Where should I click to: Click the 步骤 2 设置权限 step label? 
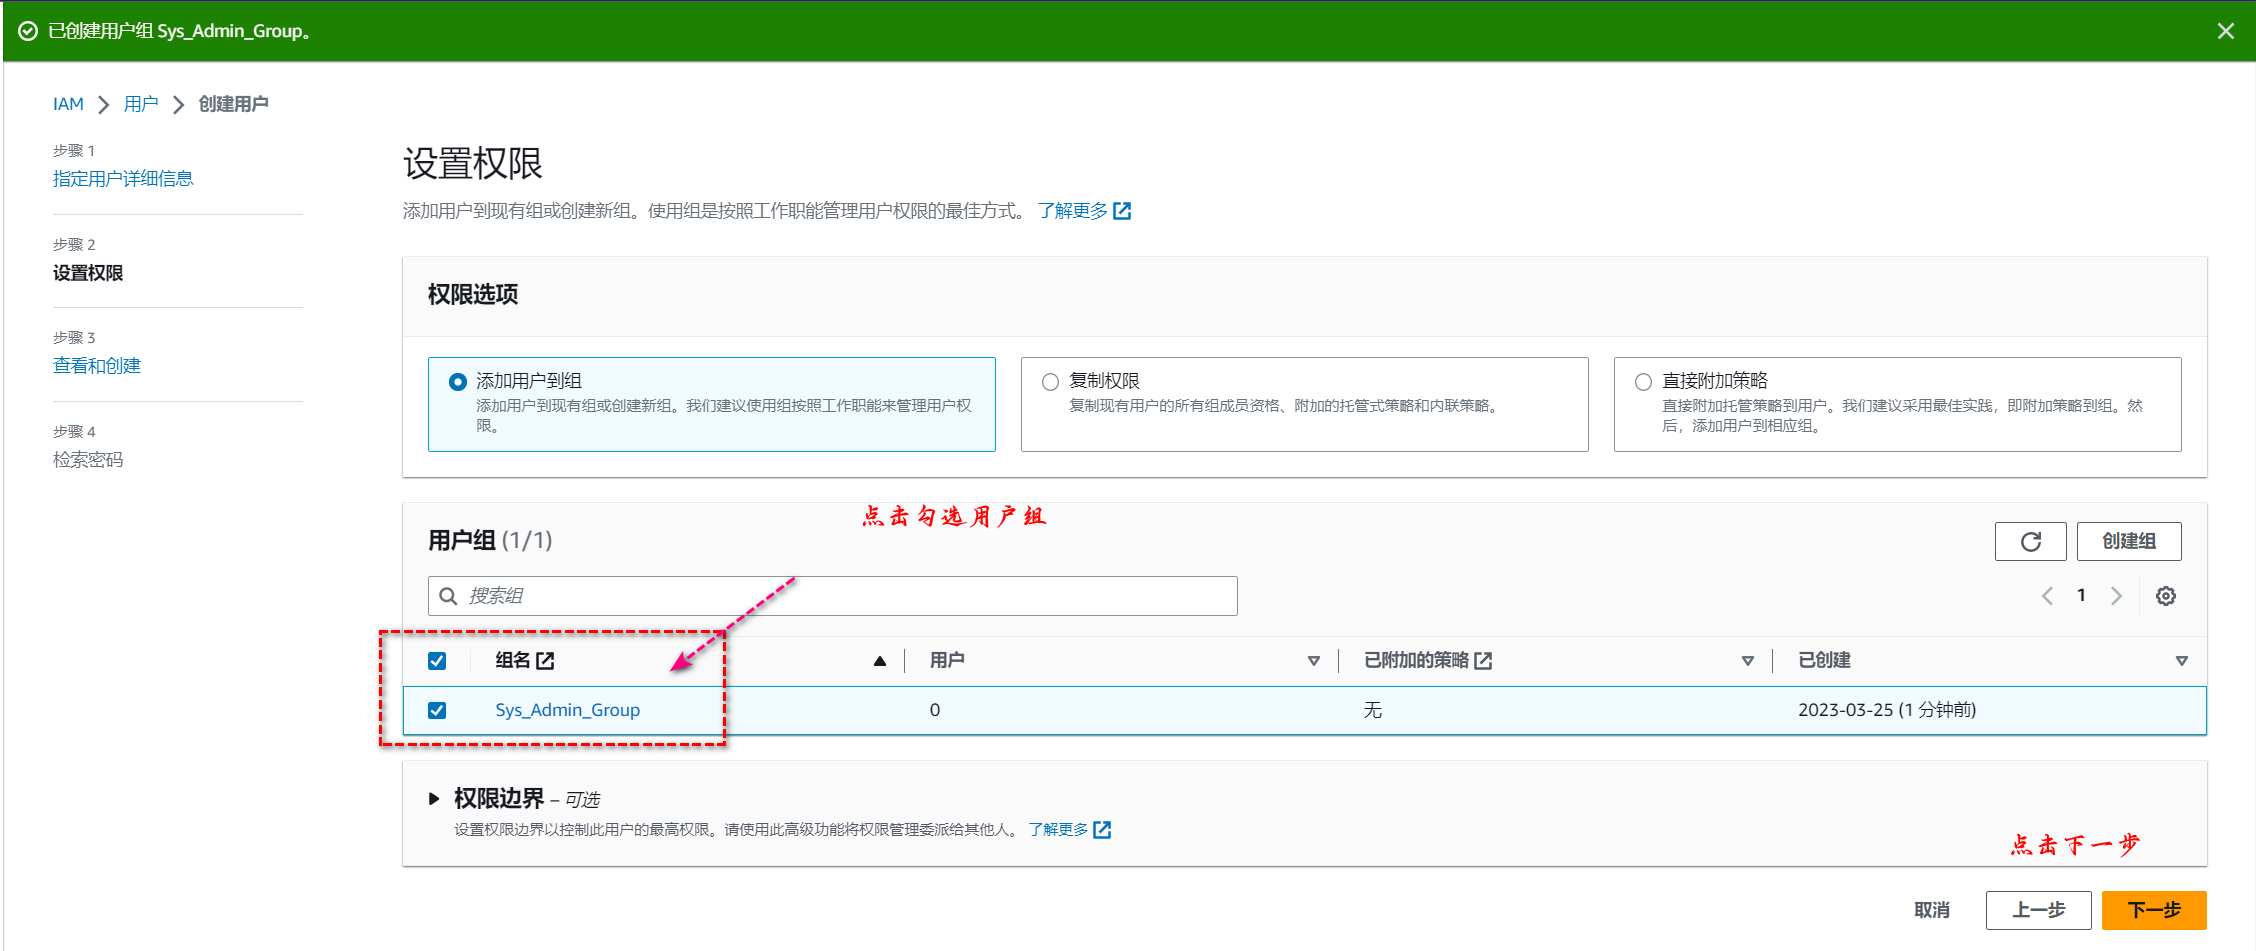[88, 273]
